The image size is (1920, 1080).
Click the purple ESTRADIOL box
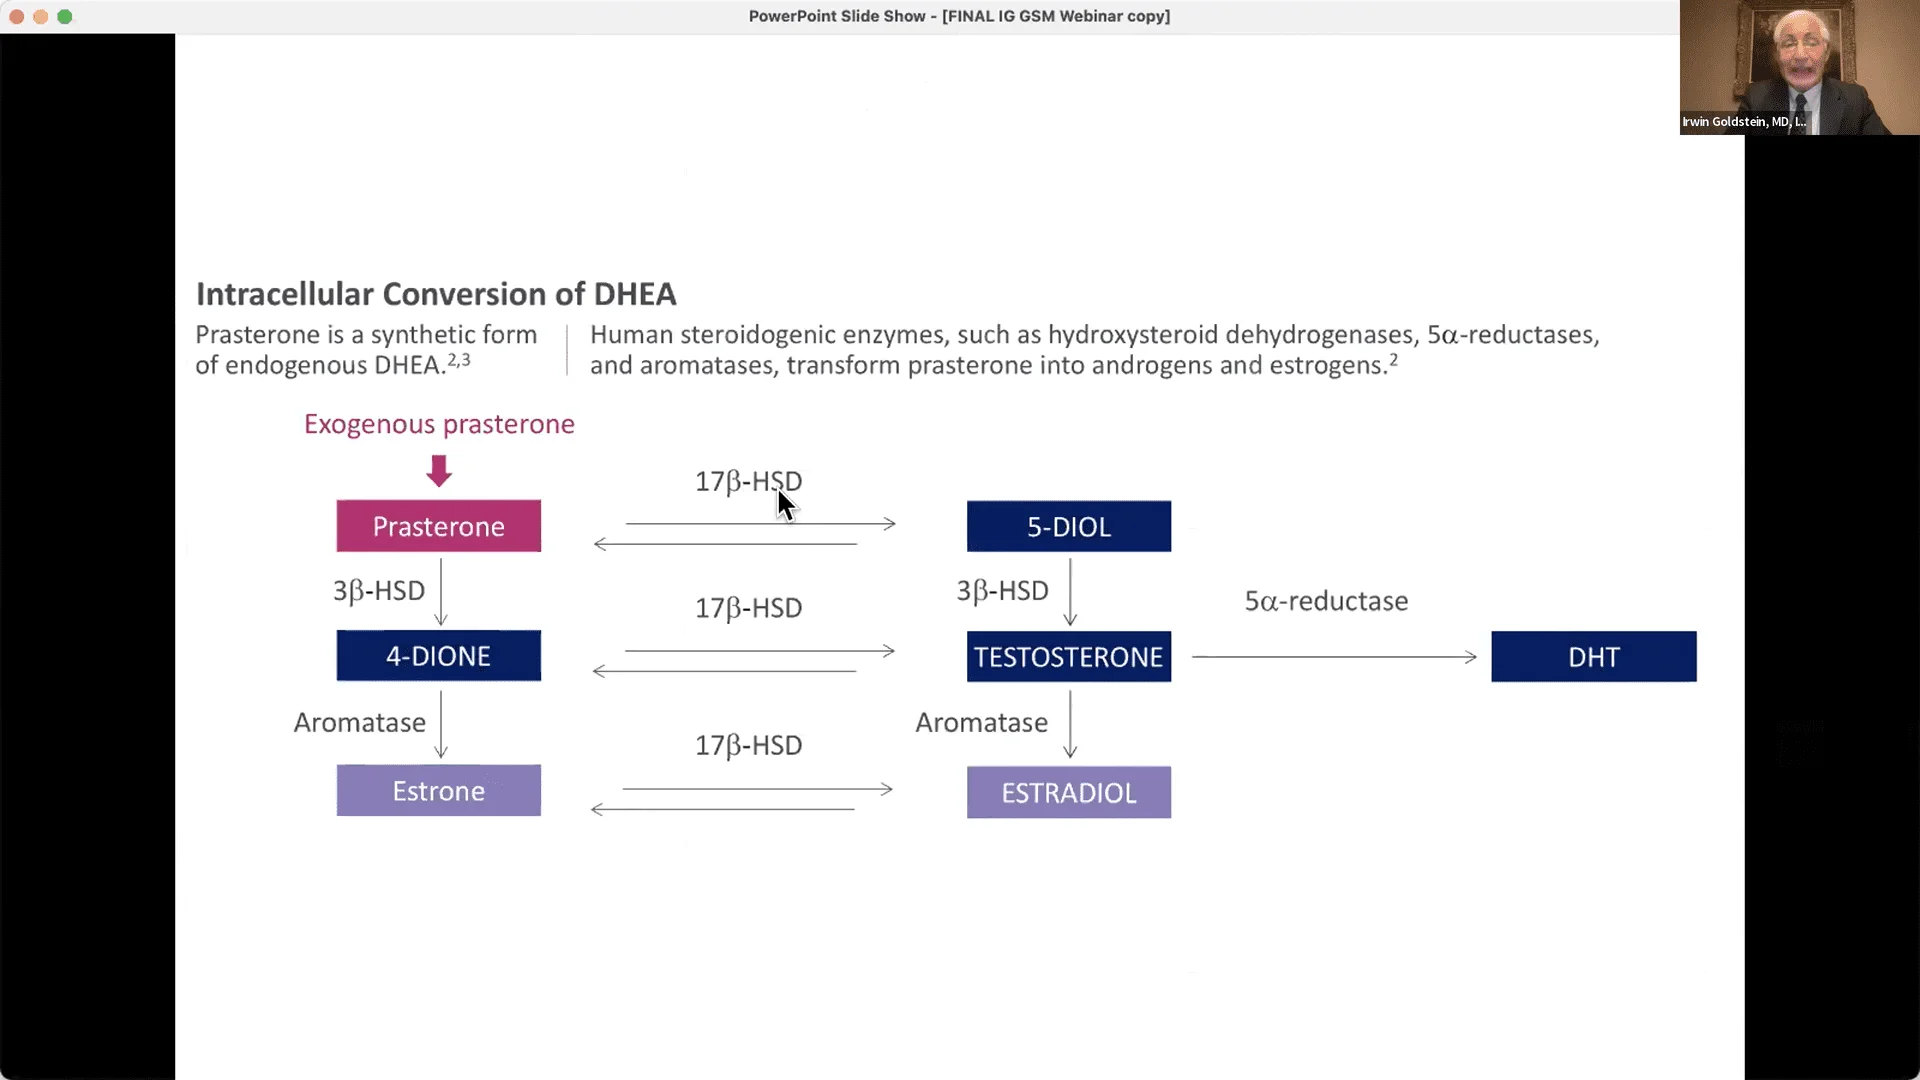(x=1069, y=792)
